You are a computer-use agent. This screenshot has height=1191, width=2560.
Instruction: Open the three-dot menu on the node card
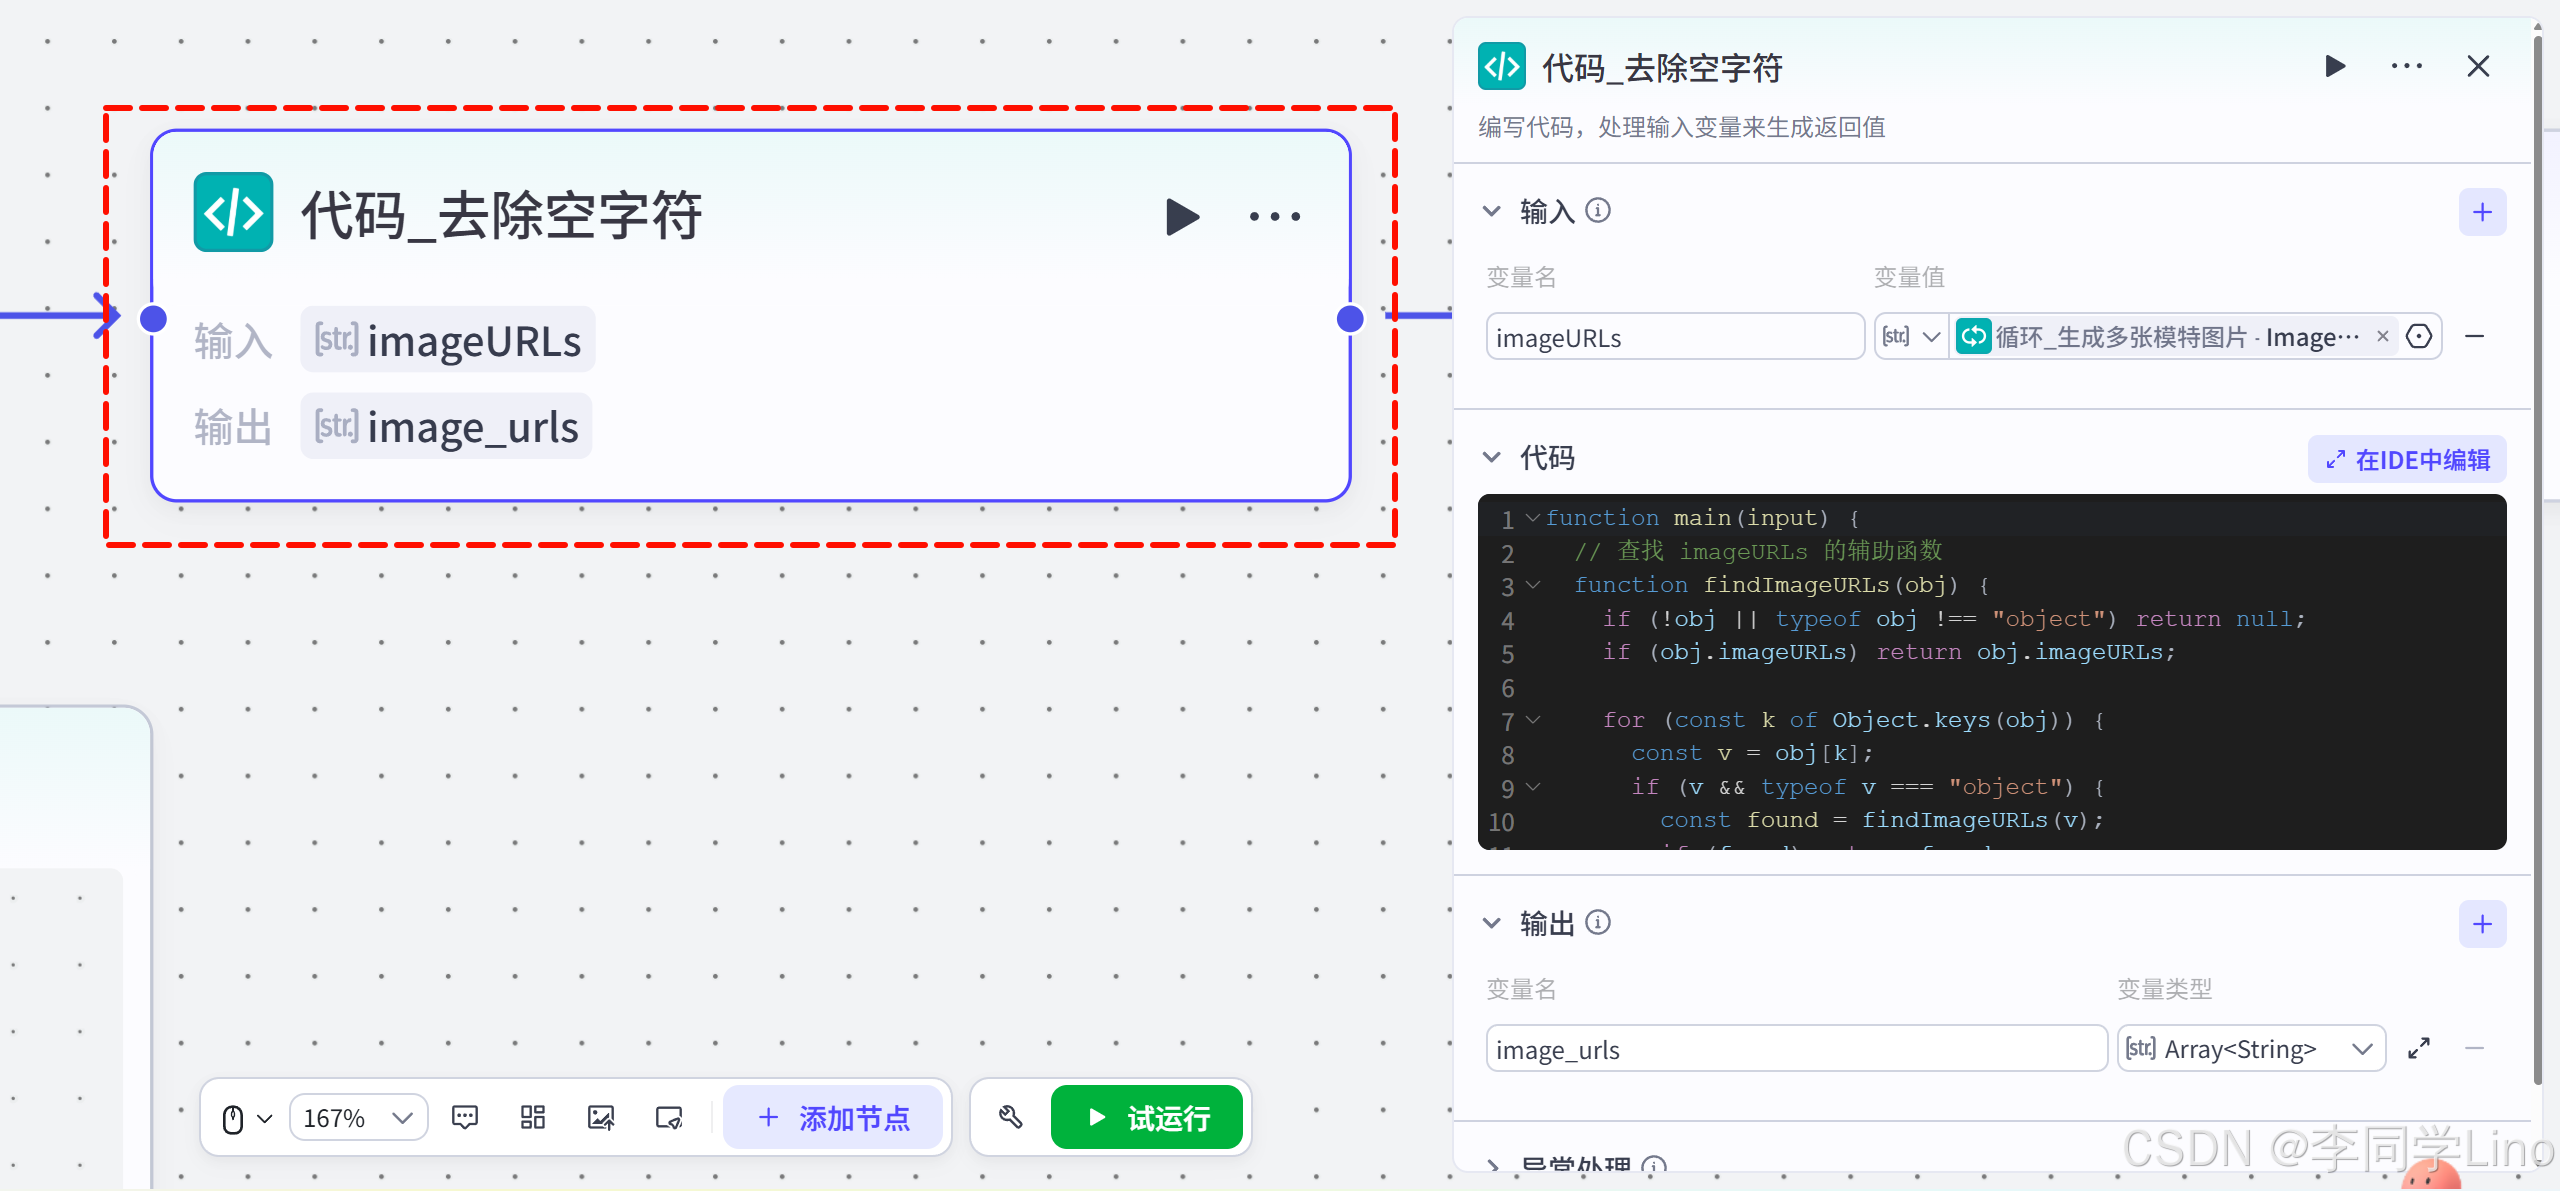point(1275,217)
